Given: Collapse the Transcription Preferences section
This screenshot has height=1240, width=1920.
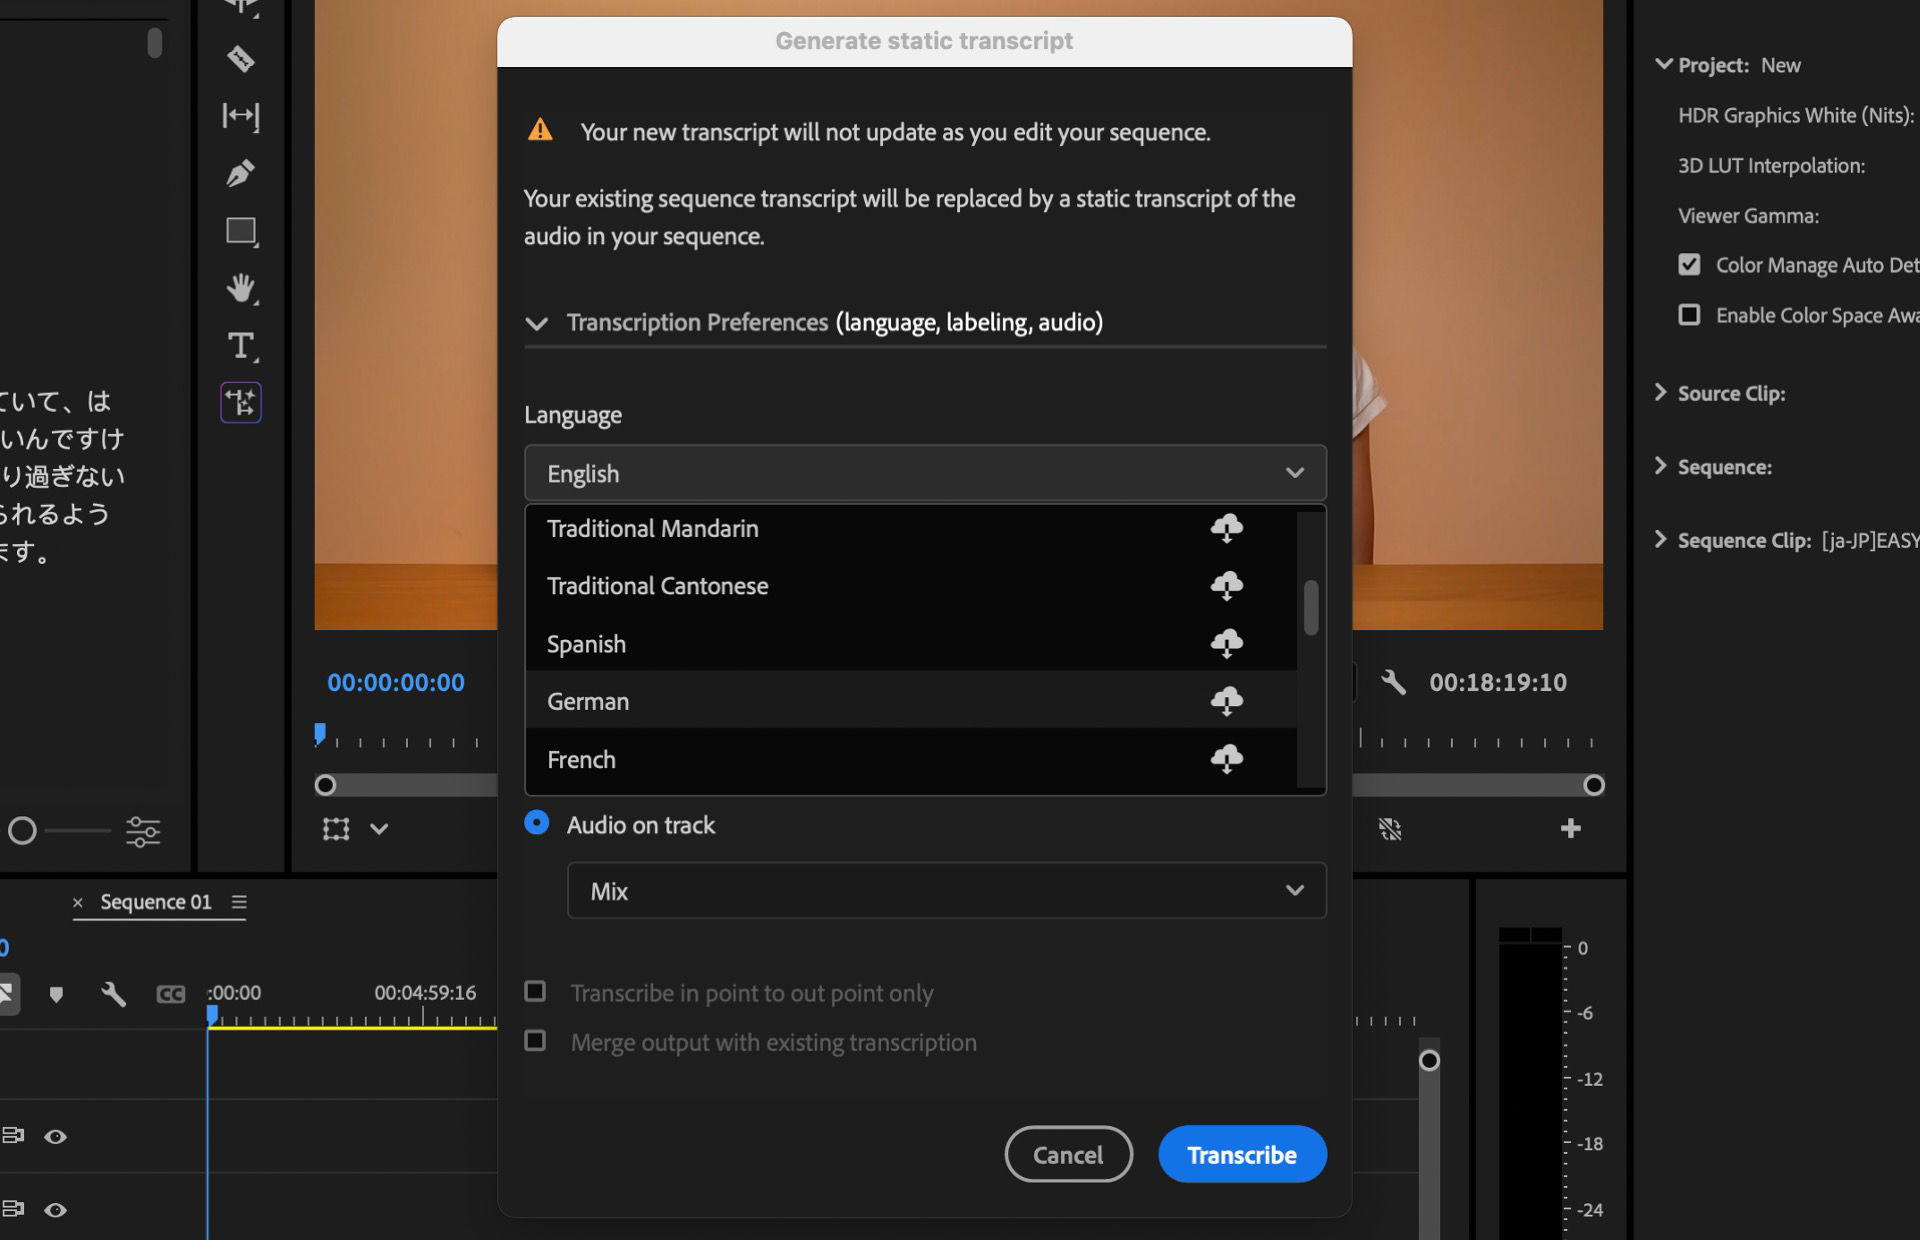Looking at the screenshot, I should coord(537,322).
